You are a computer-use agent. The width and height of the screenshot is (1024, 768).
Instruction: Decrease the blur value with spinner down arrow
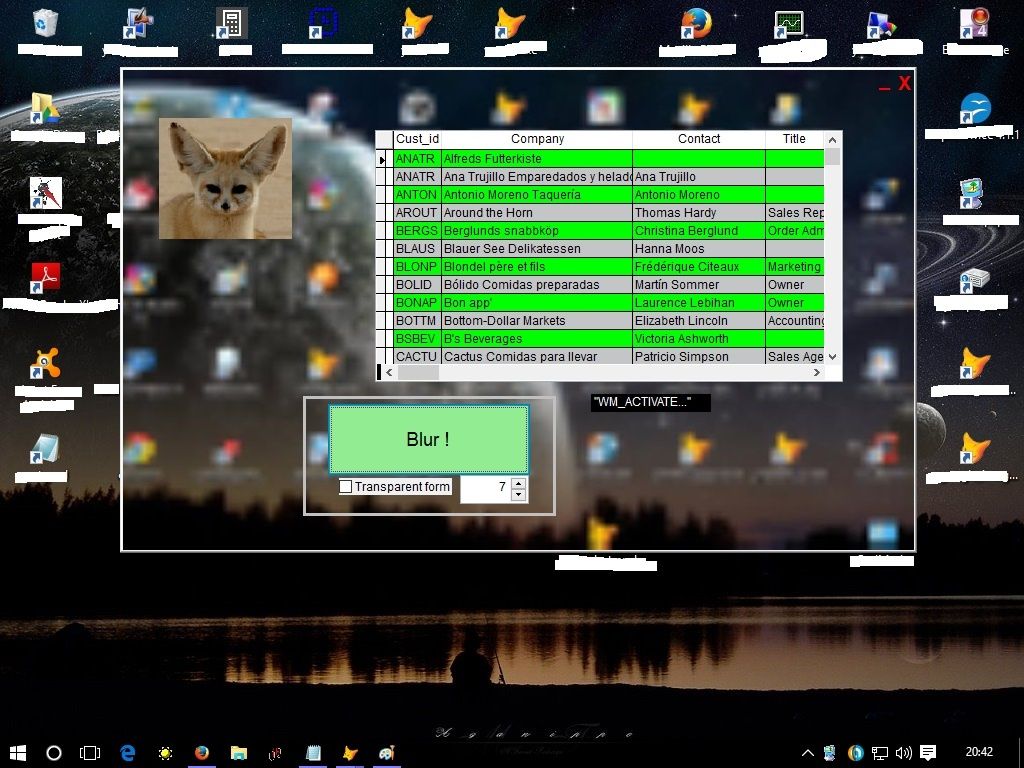pyautogui.click(x=519, y=494)
